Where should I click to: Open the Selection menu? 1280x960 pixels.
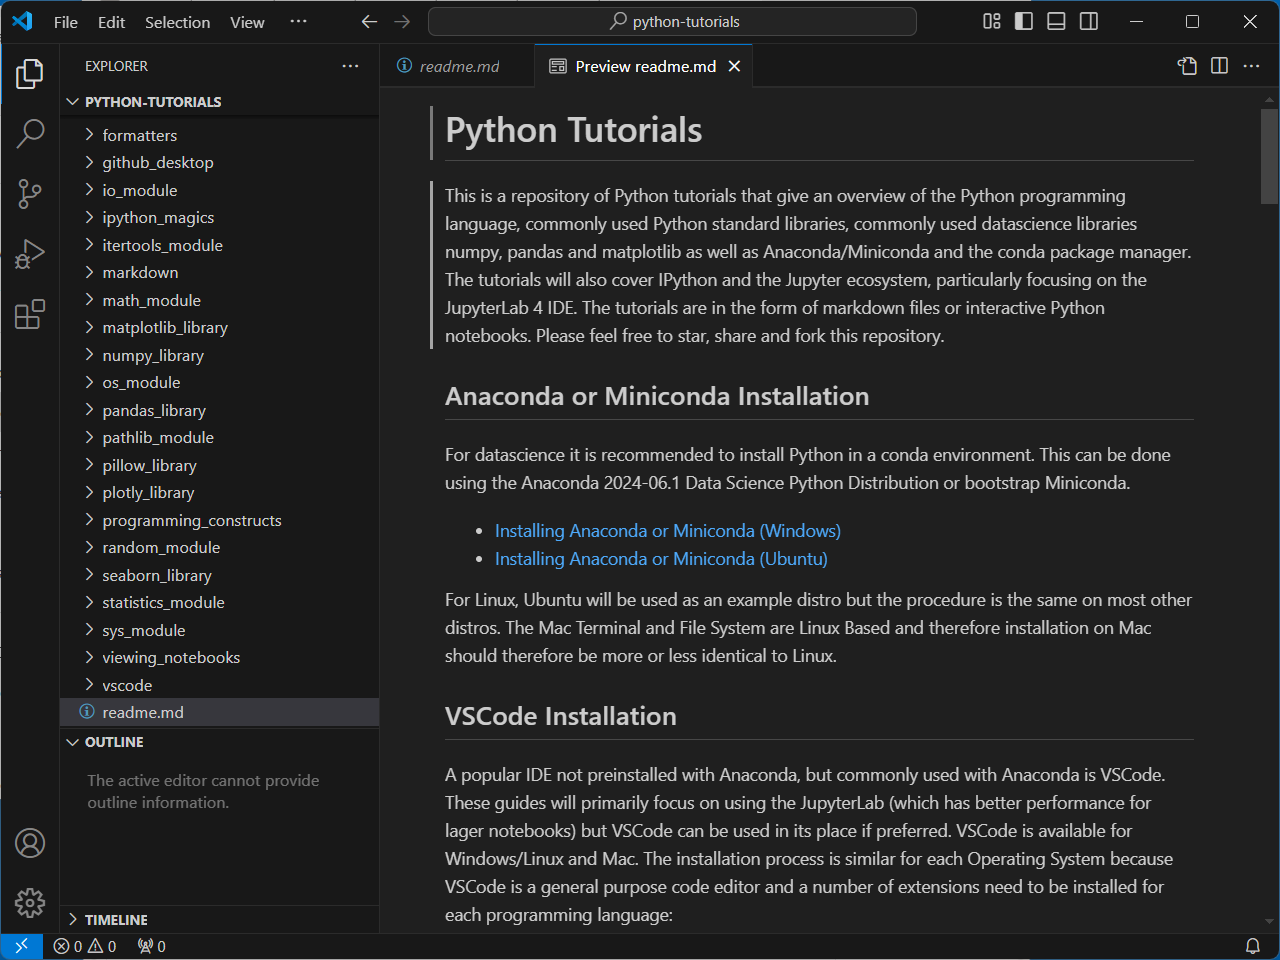[x=177, y=22]
